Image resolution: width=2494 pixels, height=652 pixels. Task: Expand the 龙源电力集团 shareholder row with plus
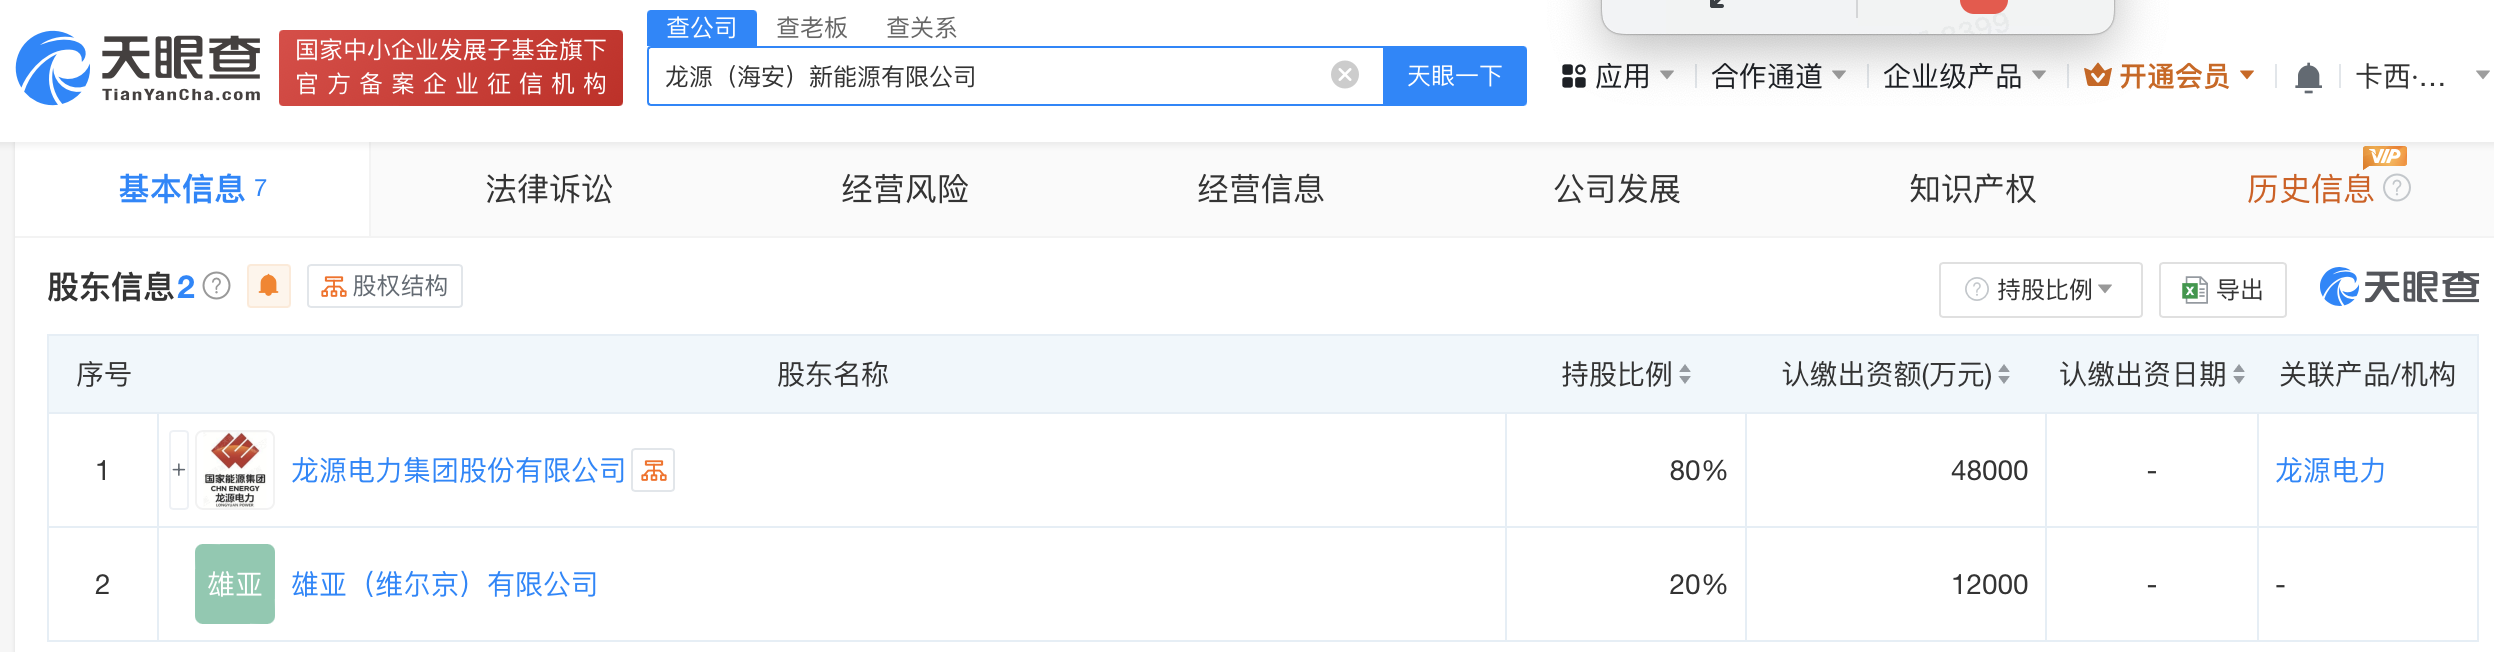coord(179,470)
